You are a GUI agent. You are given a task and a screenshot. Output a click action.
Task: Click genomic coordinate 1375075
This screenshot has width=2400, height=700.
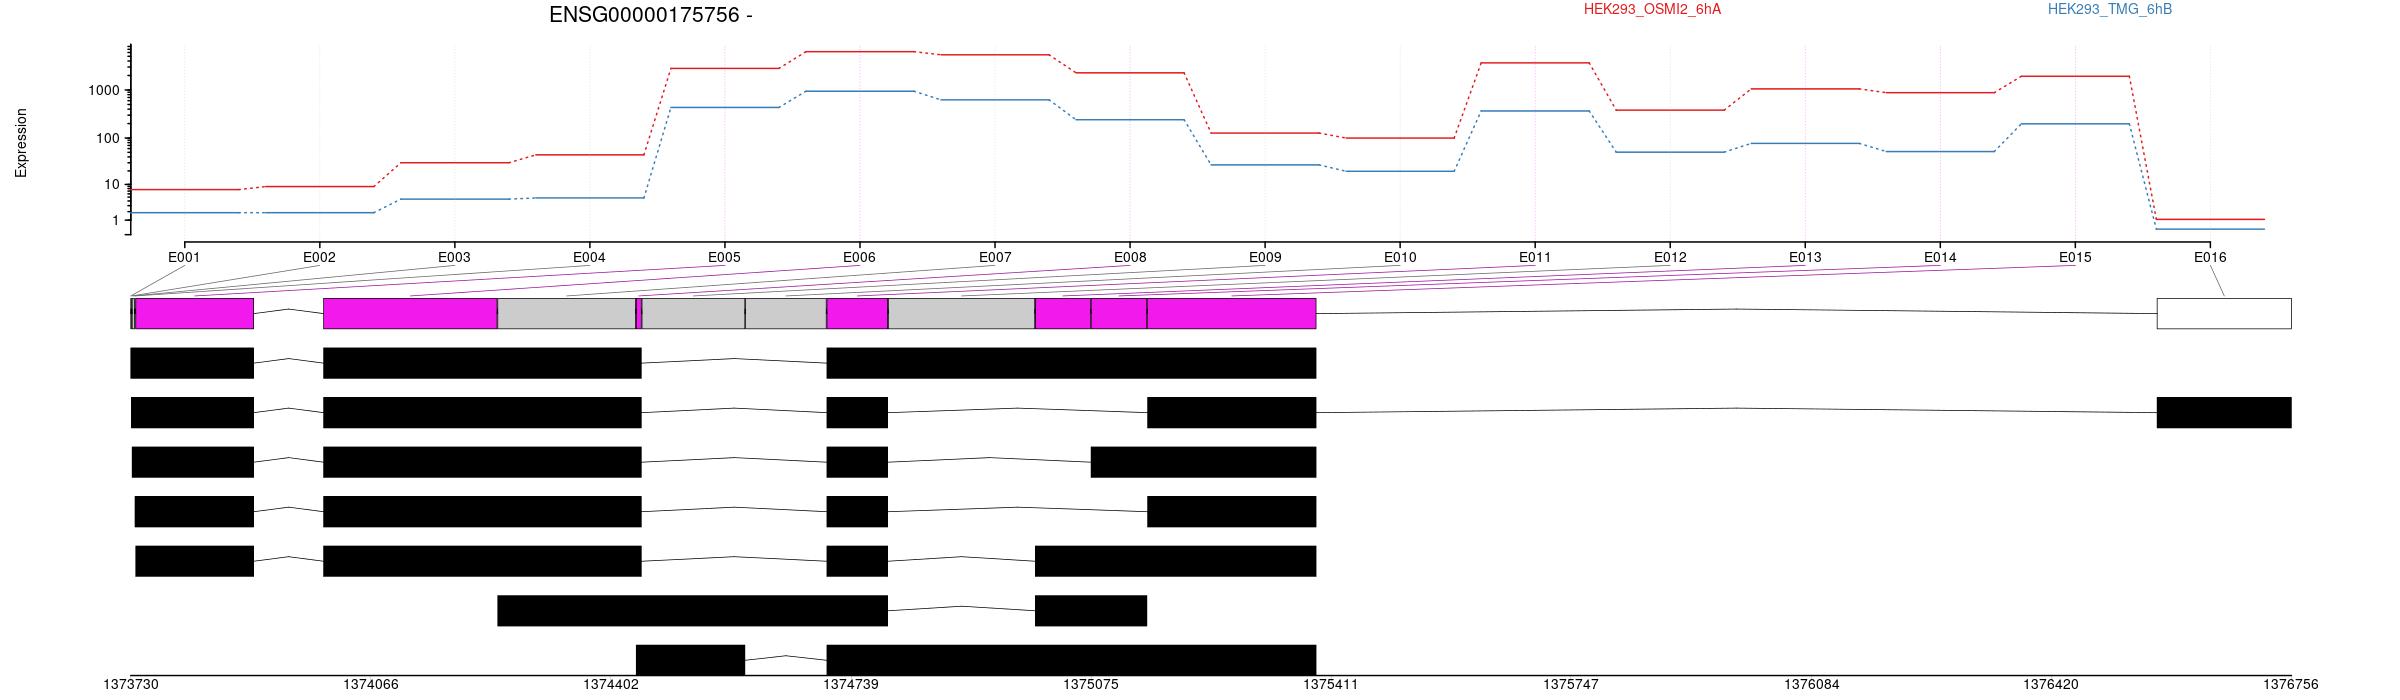coord(1091,685)
